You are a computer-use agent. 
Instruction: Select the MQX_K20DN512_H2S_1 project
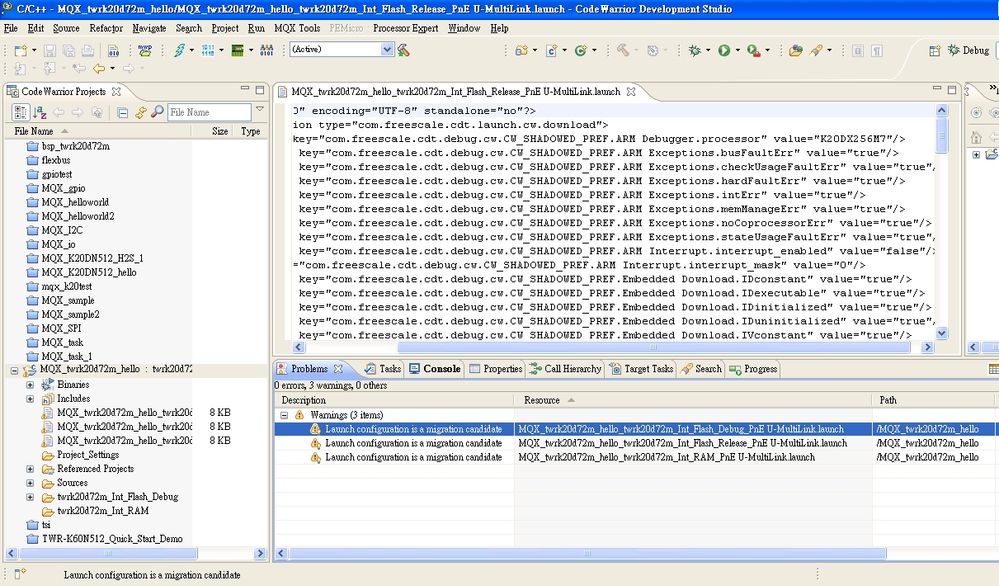tap(92, 259)
